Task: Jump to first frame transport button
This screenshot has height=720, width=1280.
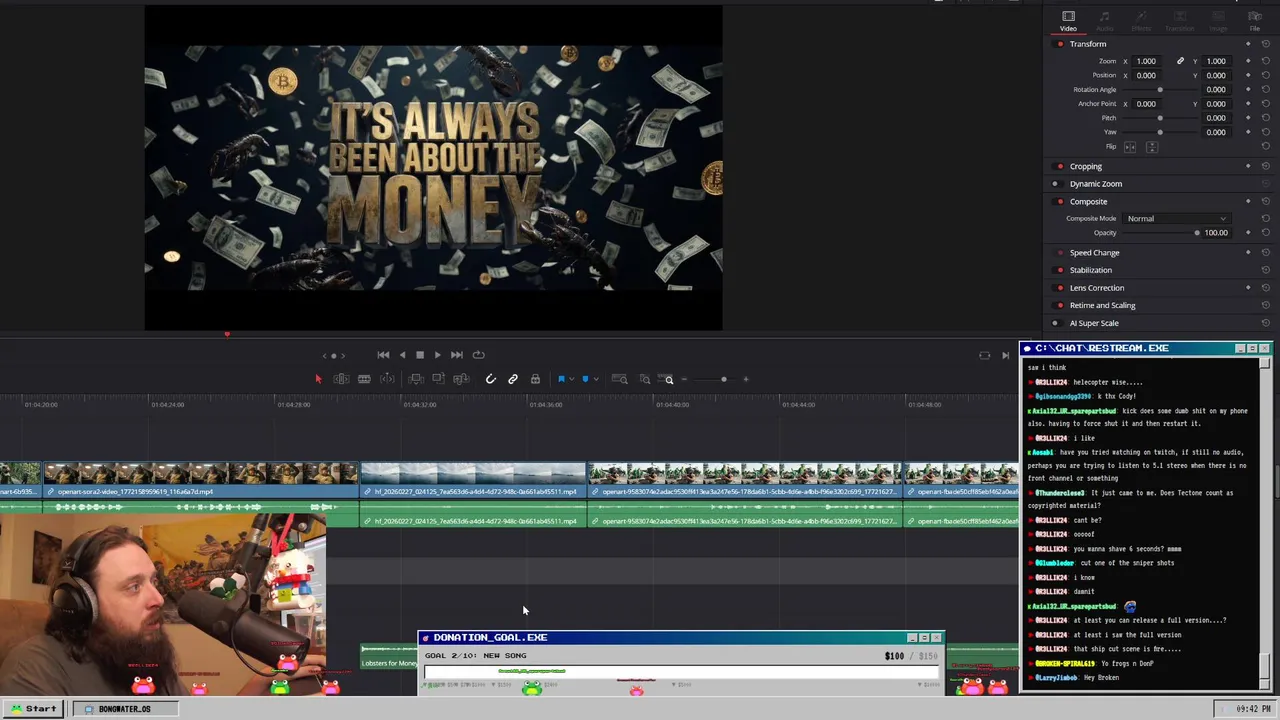Action: pos(383,355)
